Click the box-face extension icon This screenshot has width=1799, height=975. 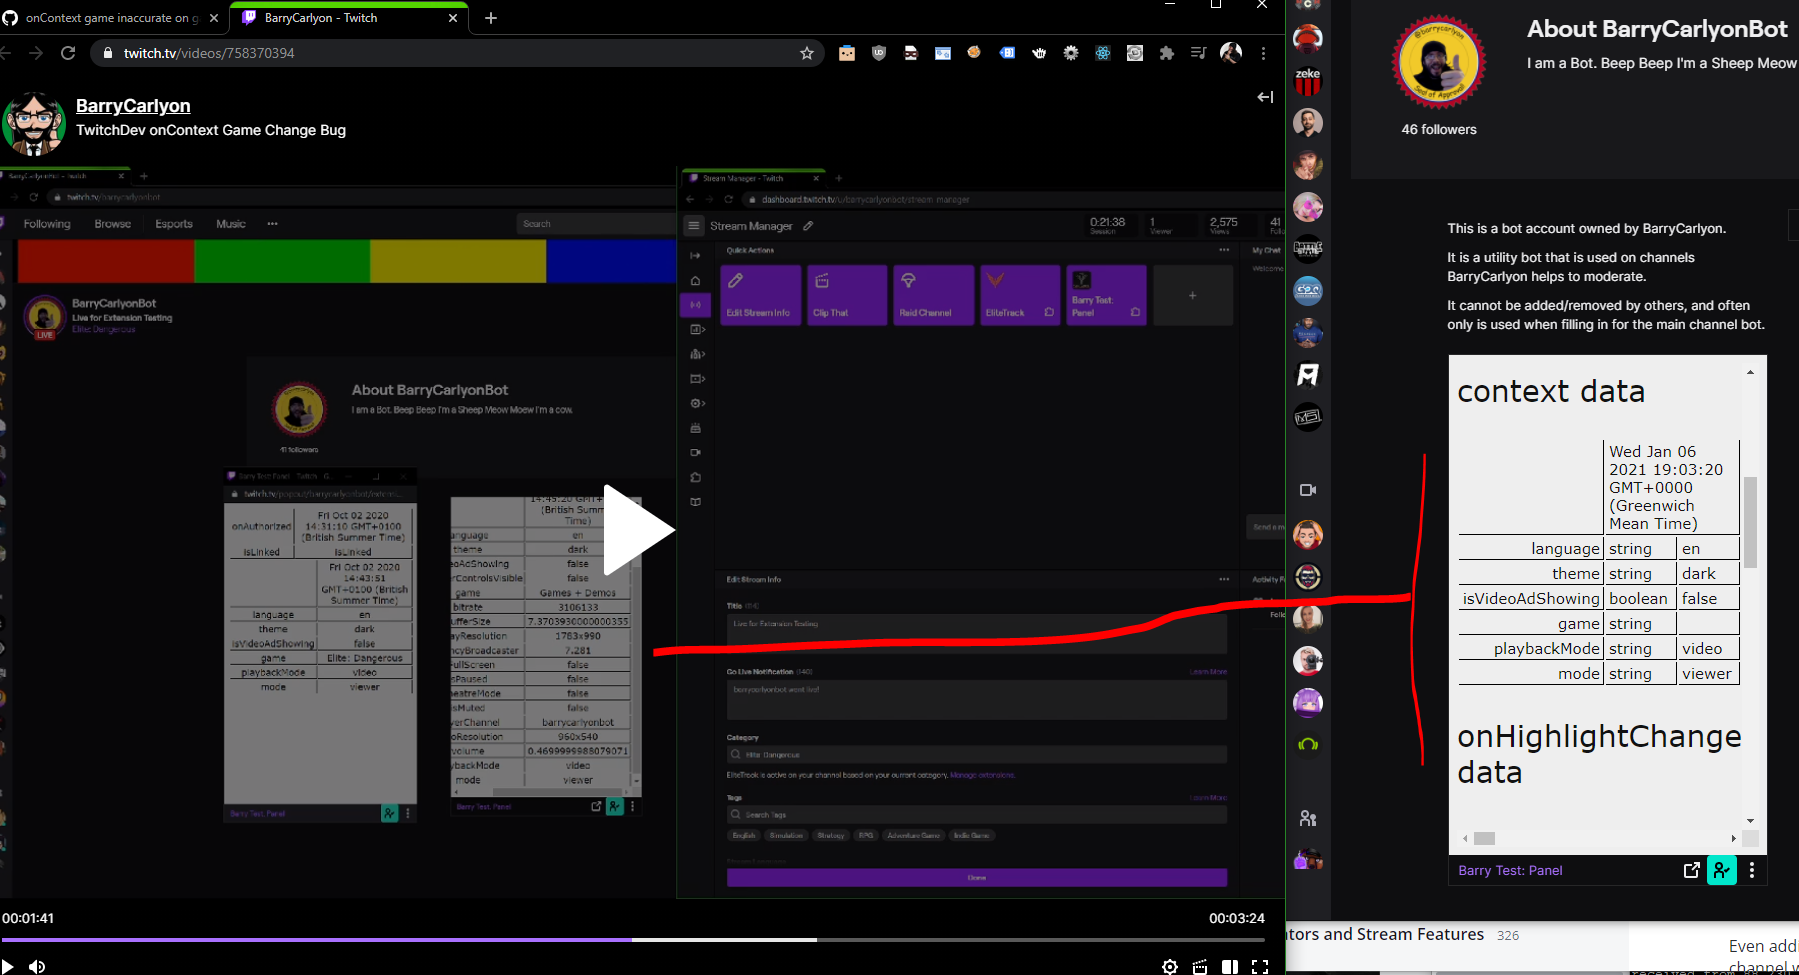coord(847,53)
